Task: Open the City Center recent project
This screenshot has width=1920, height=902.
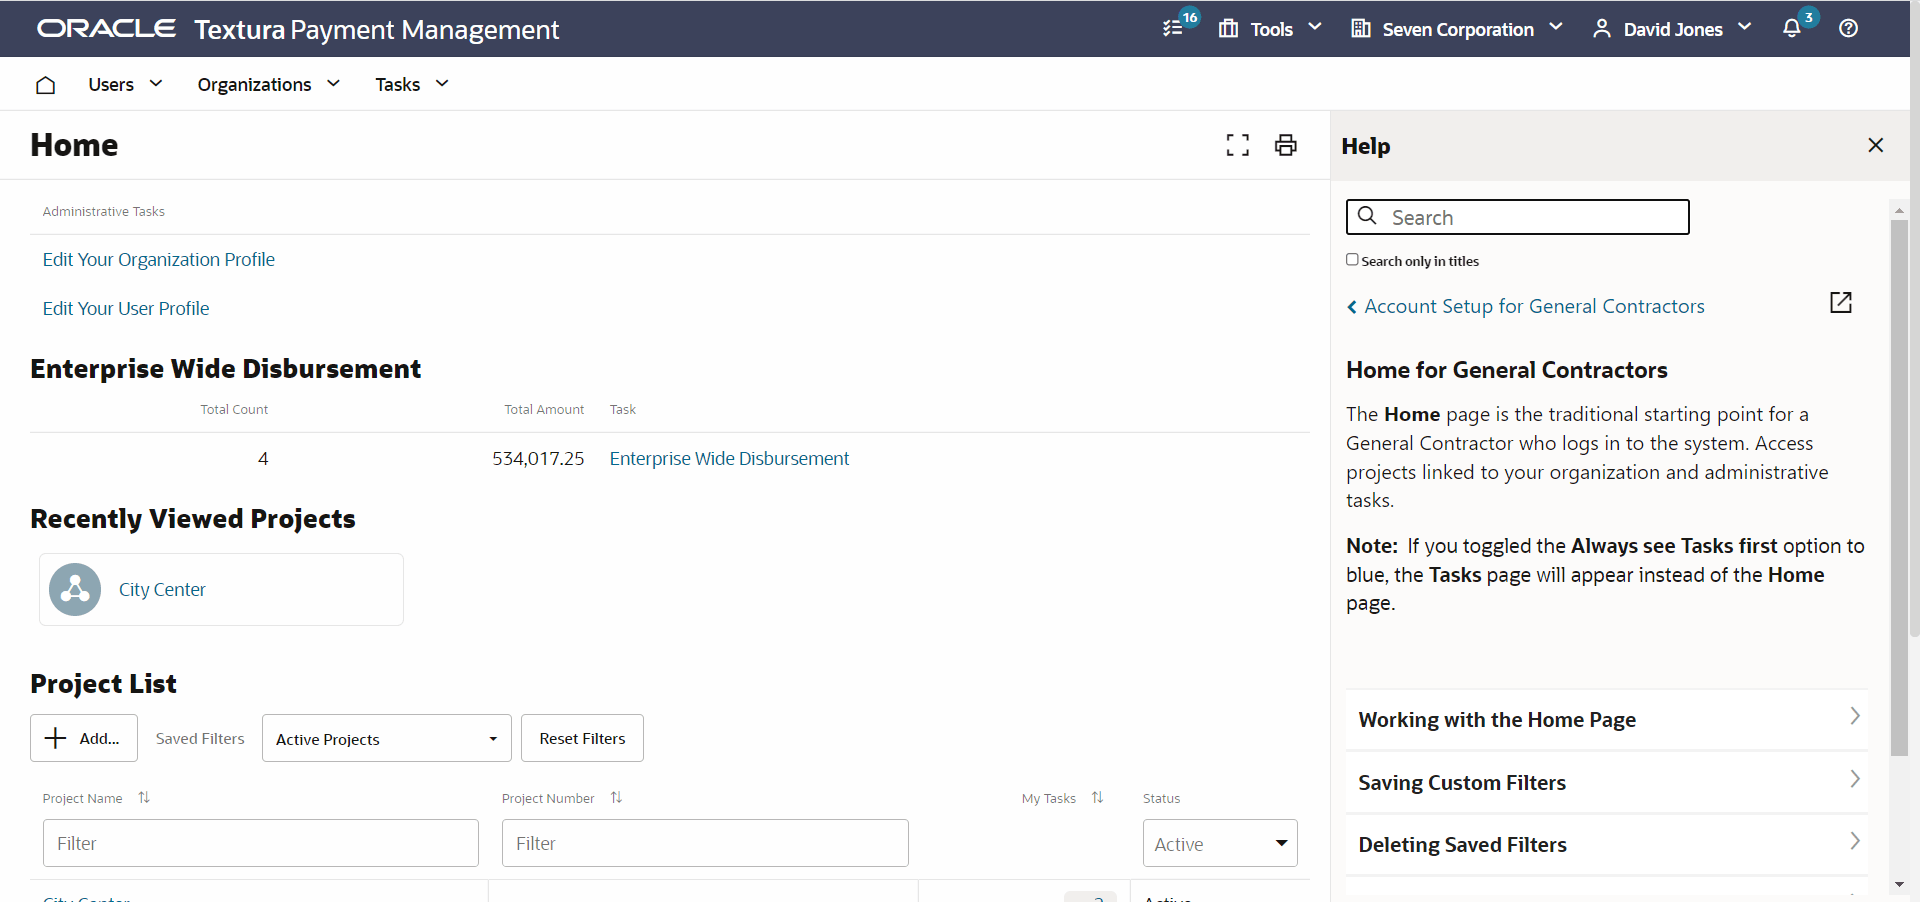Action: 162,589
